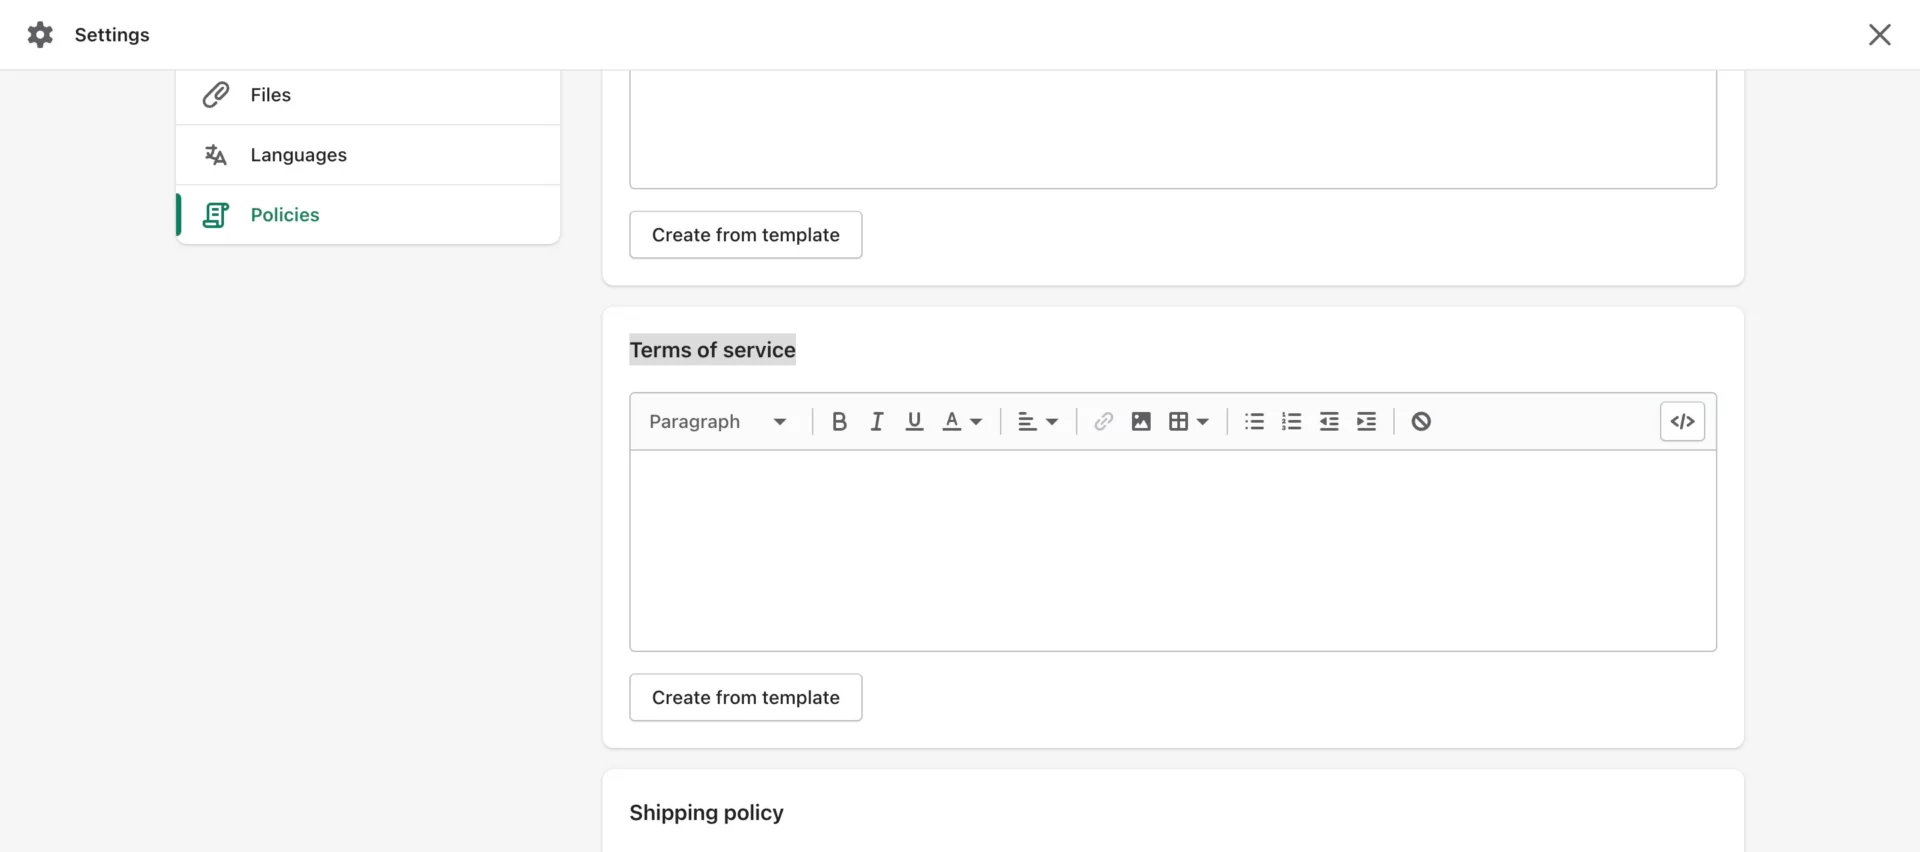1920x852 pixels.
Task: Close the Settings page
Action: point(1880,35)
